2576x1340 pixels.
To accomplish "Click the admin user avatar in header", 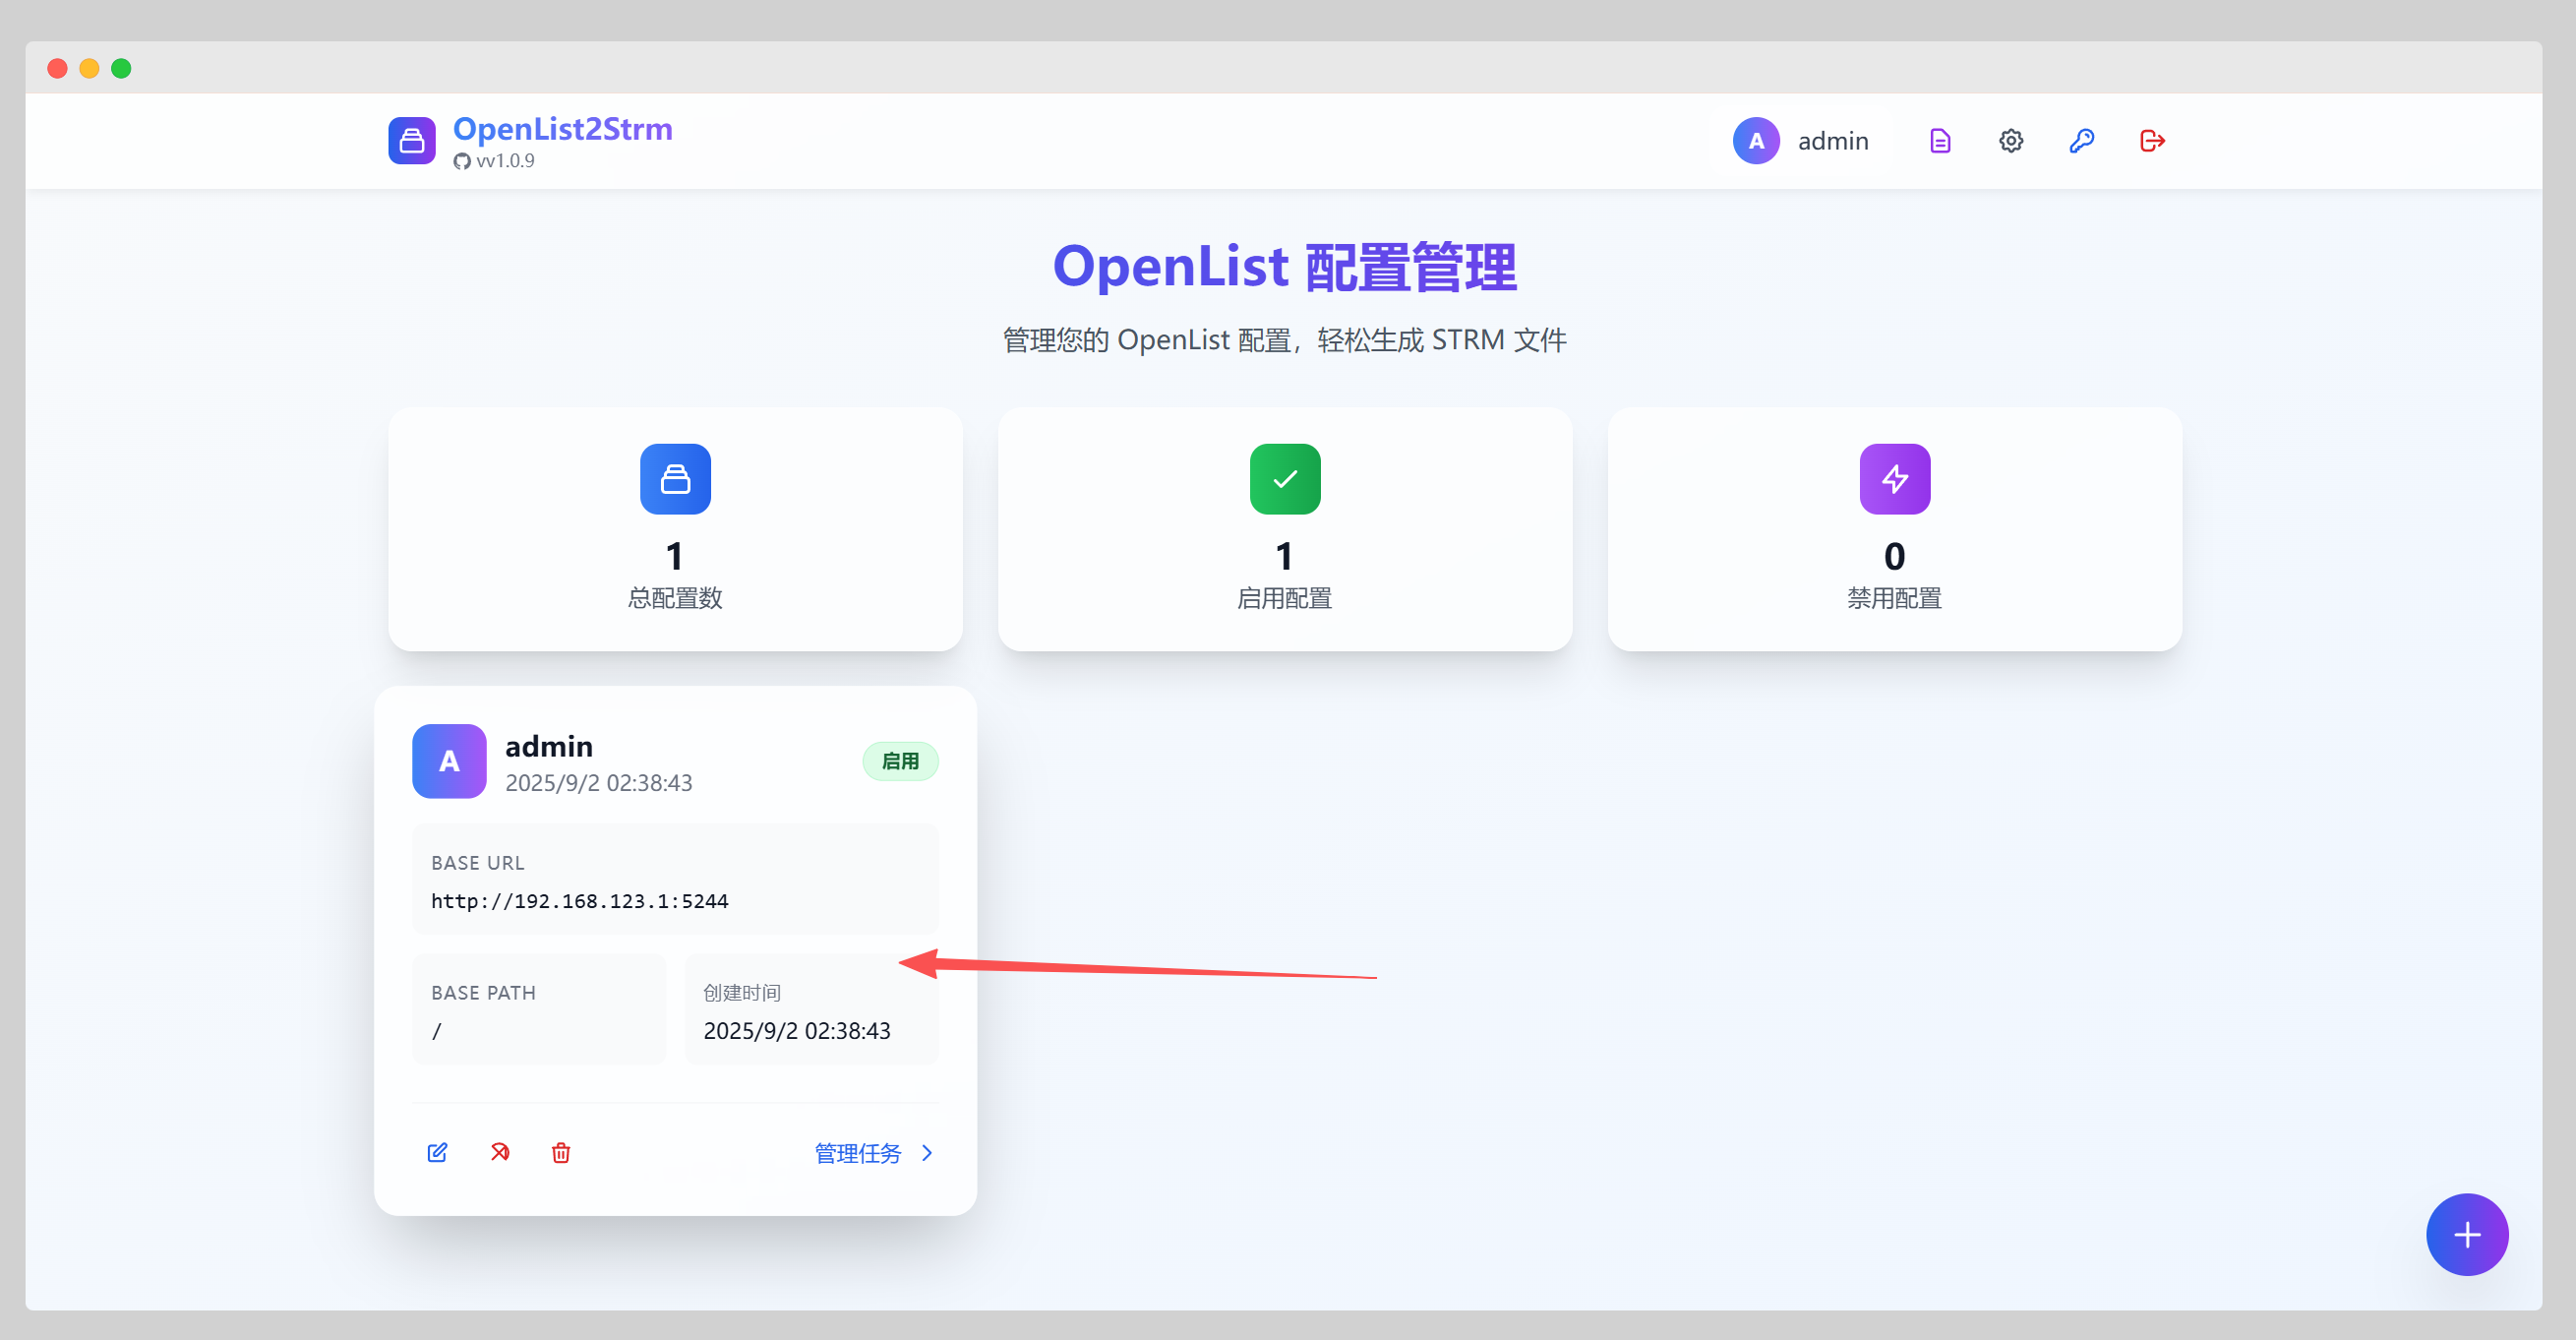I will [x=1756, y=141].
